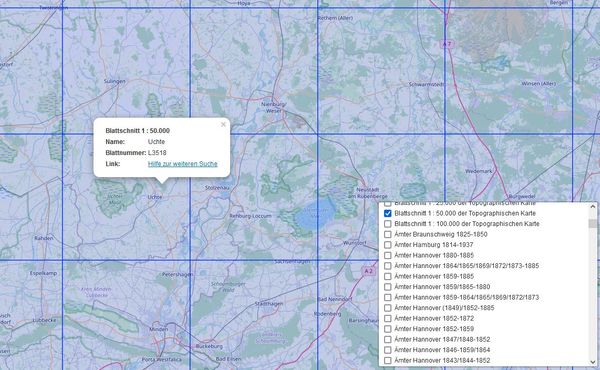600x370 pixels.
Task: Click the Name value 'Uchte' in popup
Action: 156,142
